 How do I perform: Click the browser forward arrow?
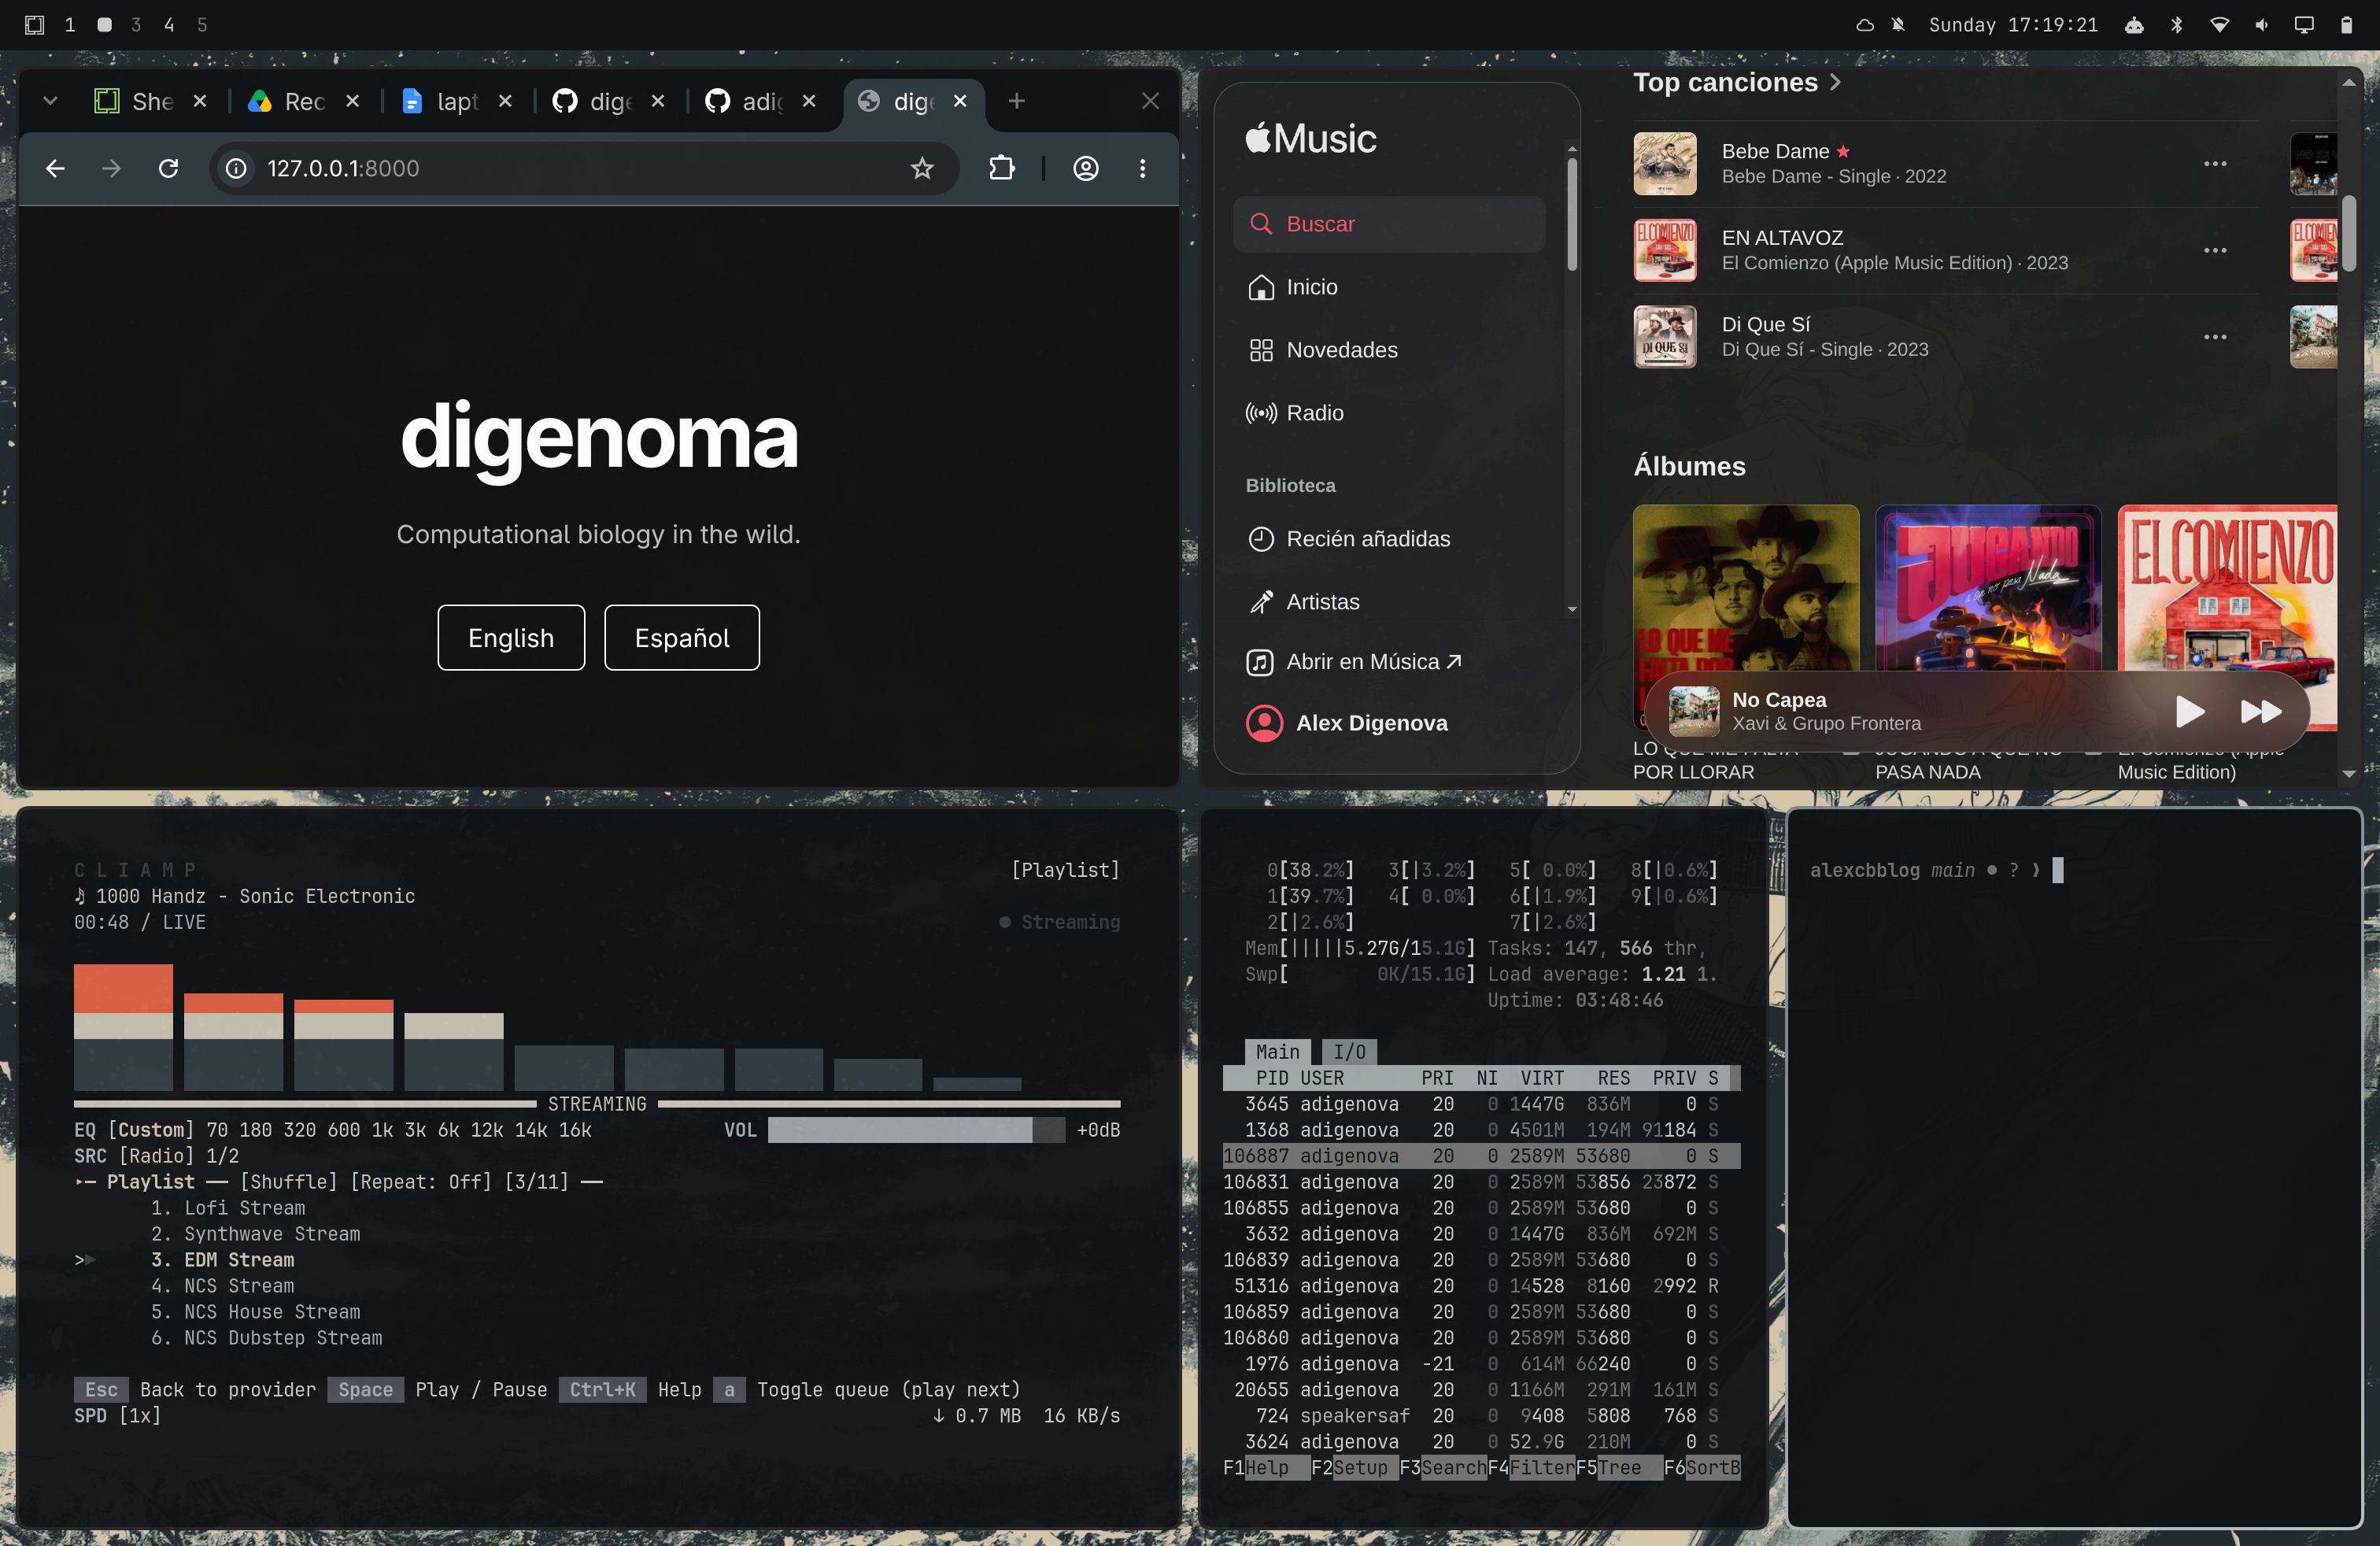pyautogui.click(x=111, y=168)
